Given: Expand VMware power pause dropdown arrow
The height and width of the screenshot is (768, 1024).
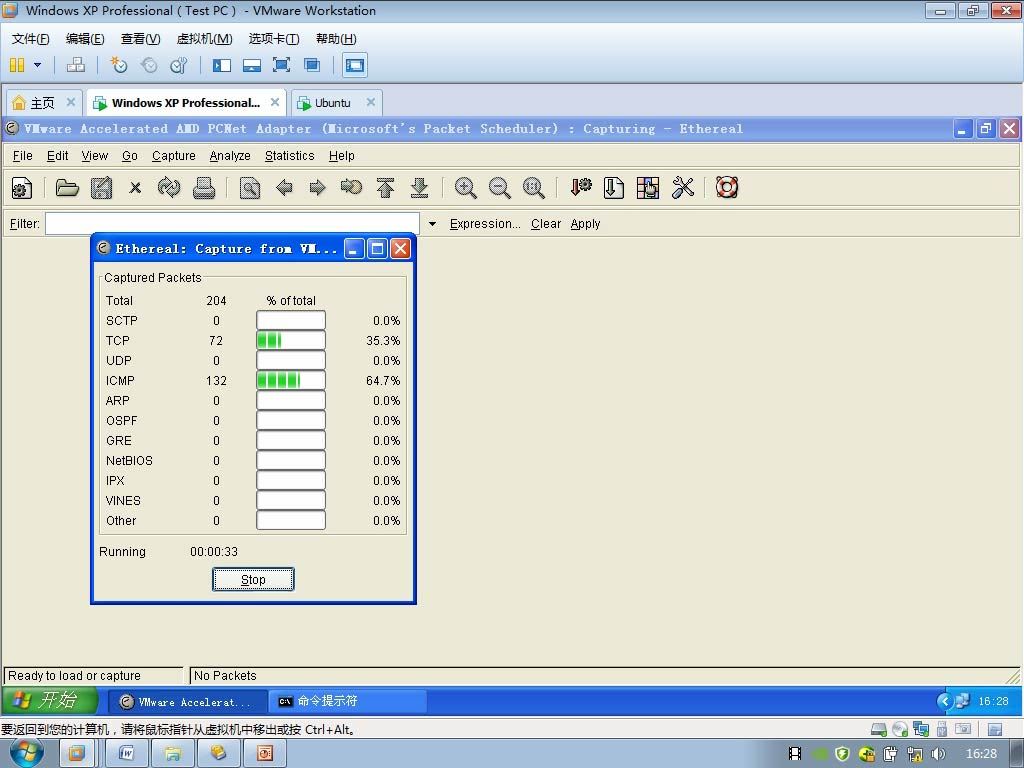Looking at the screenshot, I should [37, 65].
